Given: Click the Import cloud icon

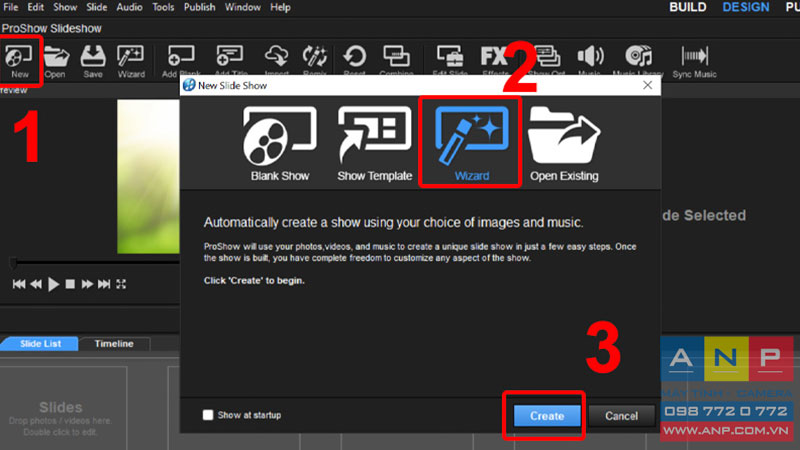Looking at the screenshot, I should (277, 61).
